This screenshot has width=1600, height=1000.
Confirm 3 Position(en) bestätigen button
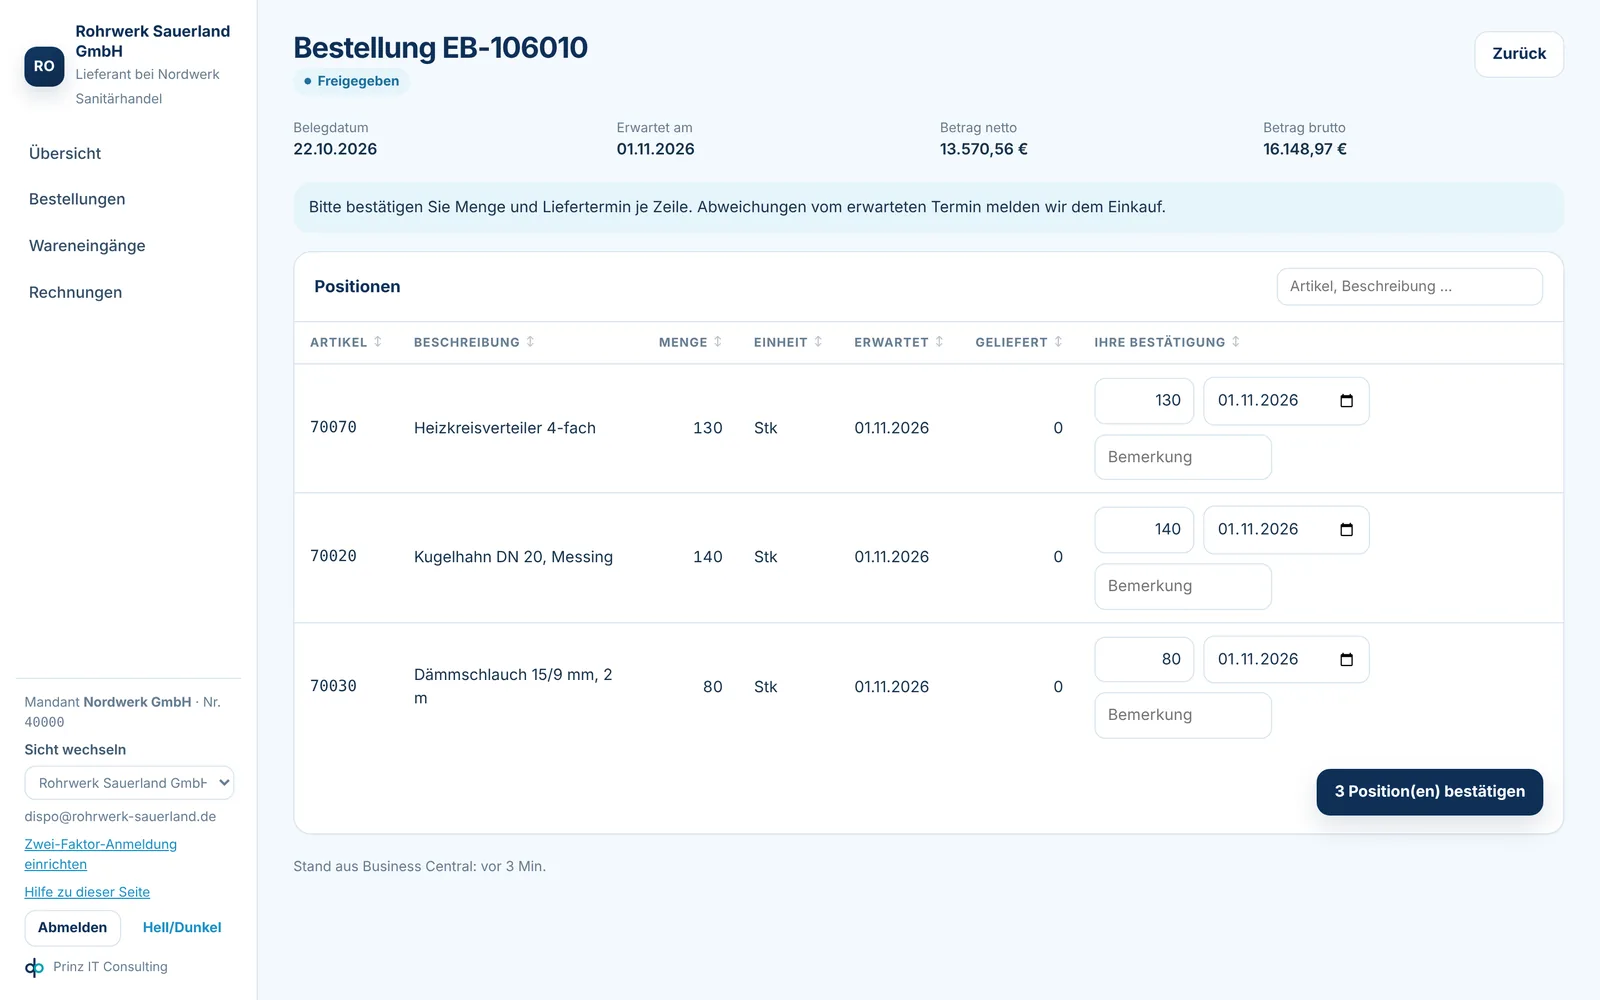pyautogui.click(x=1429, y=792)
